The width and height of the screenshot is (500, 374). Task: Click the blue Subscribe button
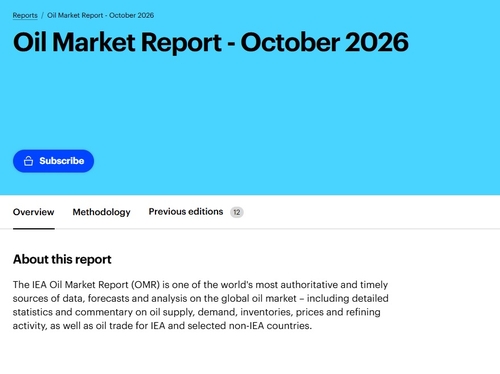coord(53,161)
